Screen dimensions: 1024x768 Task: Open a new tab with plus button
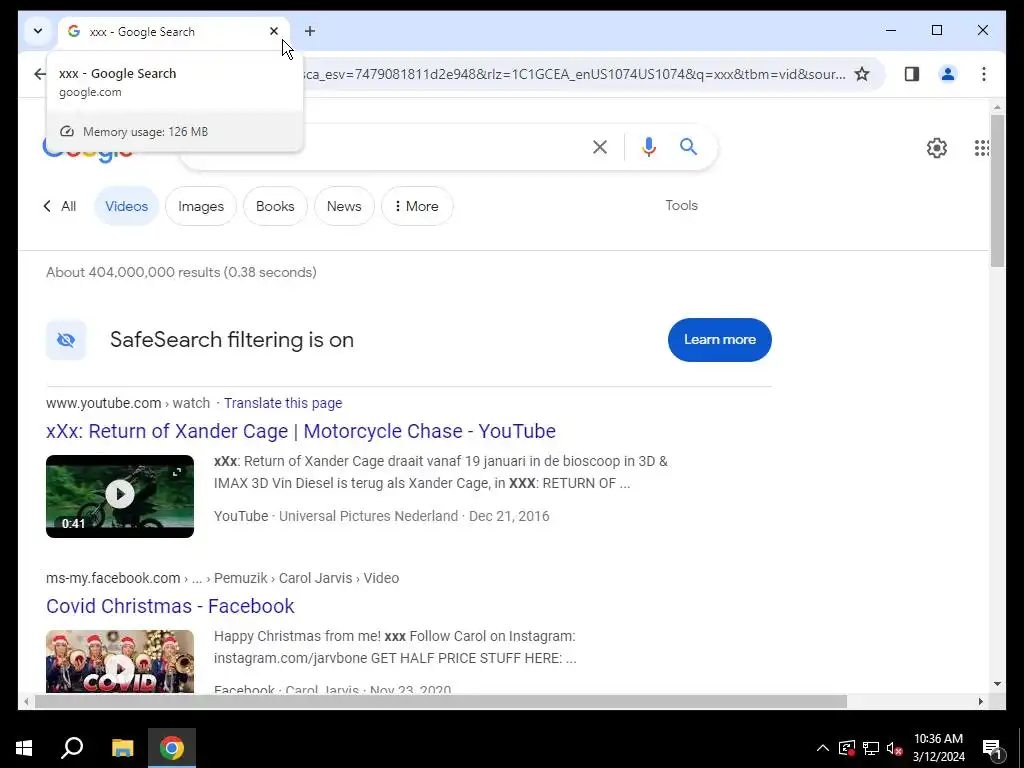(310, 31)
